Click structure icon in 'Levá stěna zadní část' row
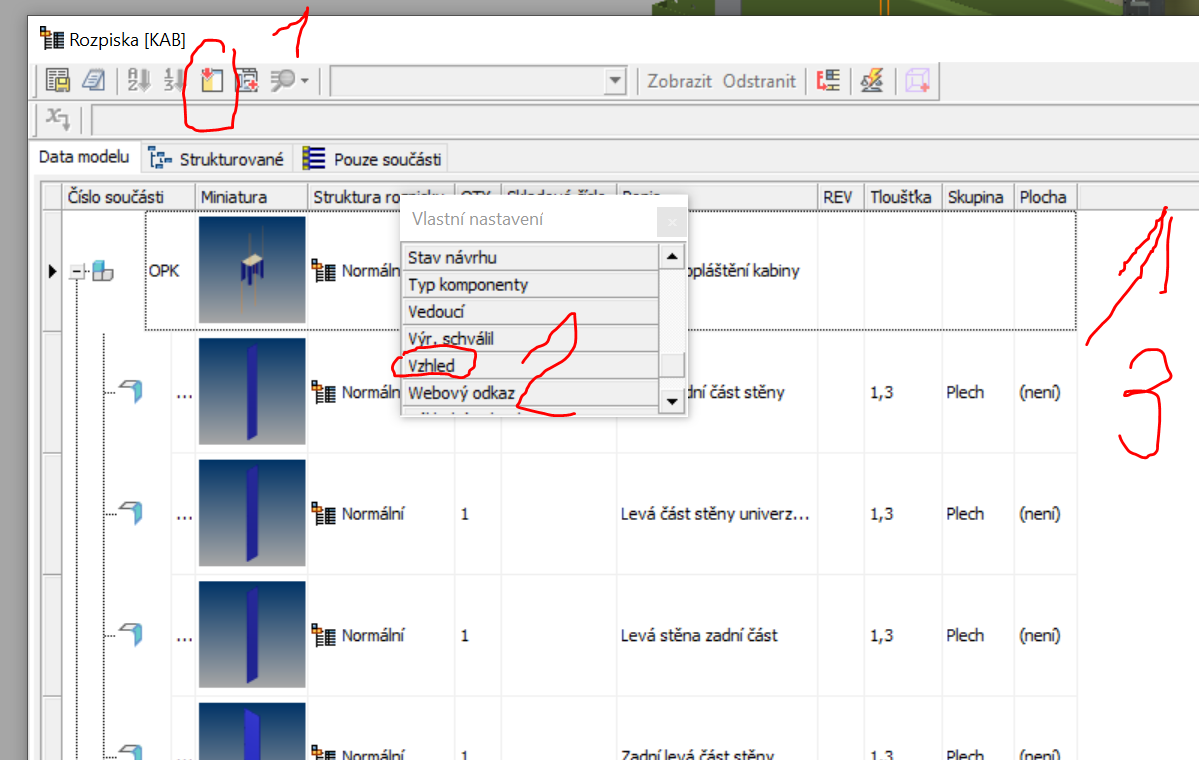The height and width of the screenshot is (760, 1199). point(323,635)
